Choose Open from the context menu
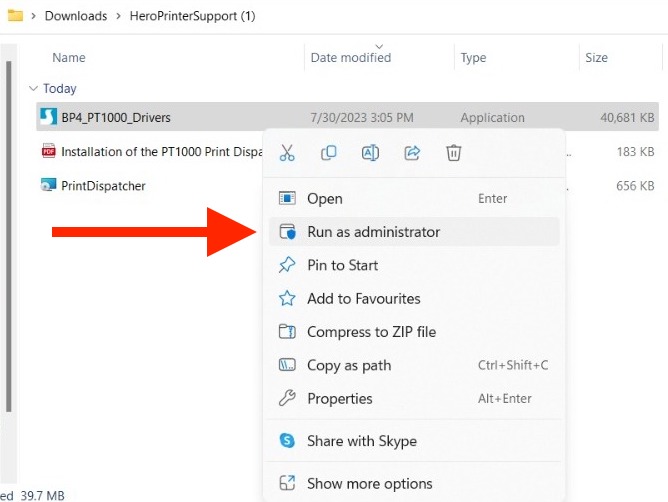668x502 pixels. (325, 199)
